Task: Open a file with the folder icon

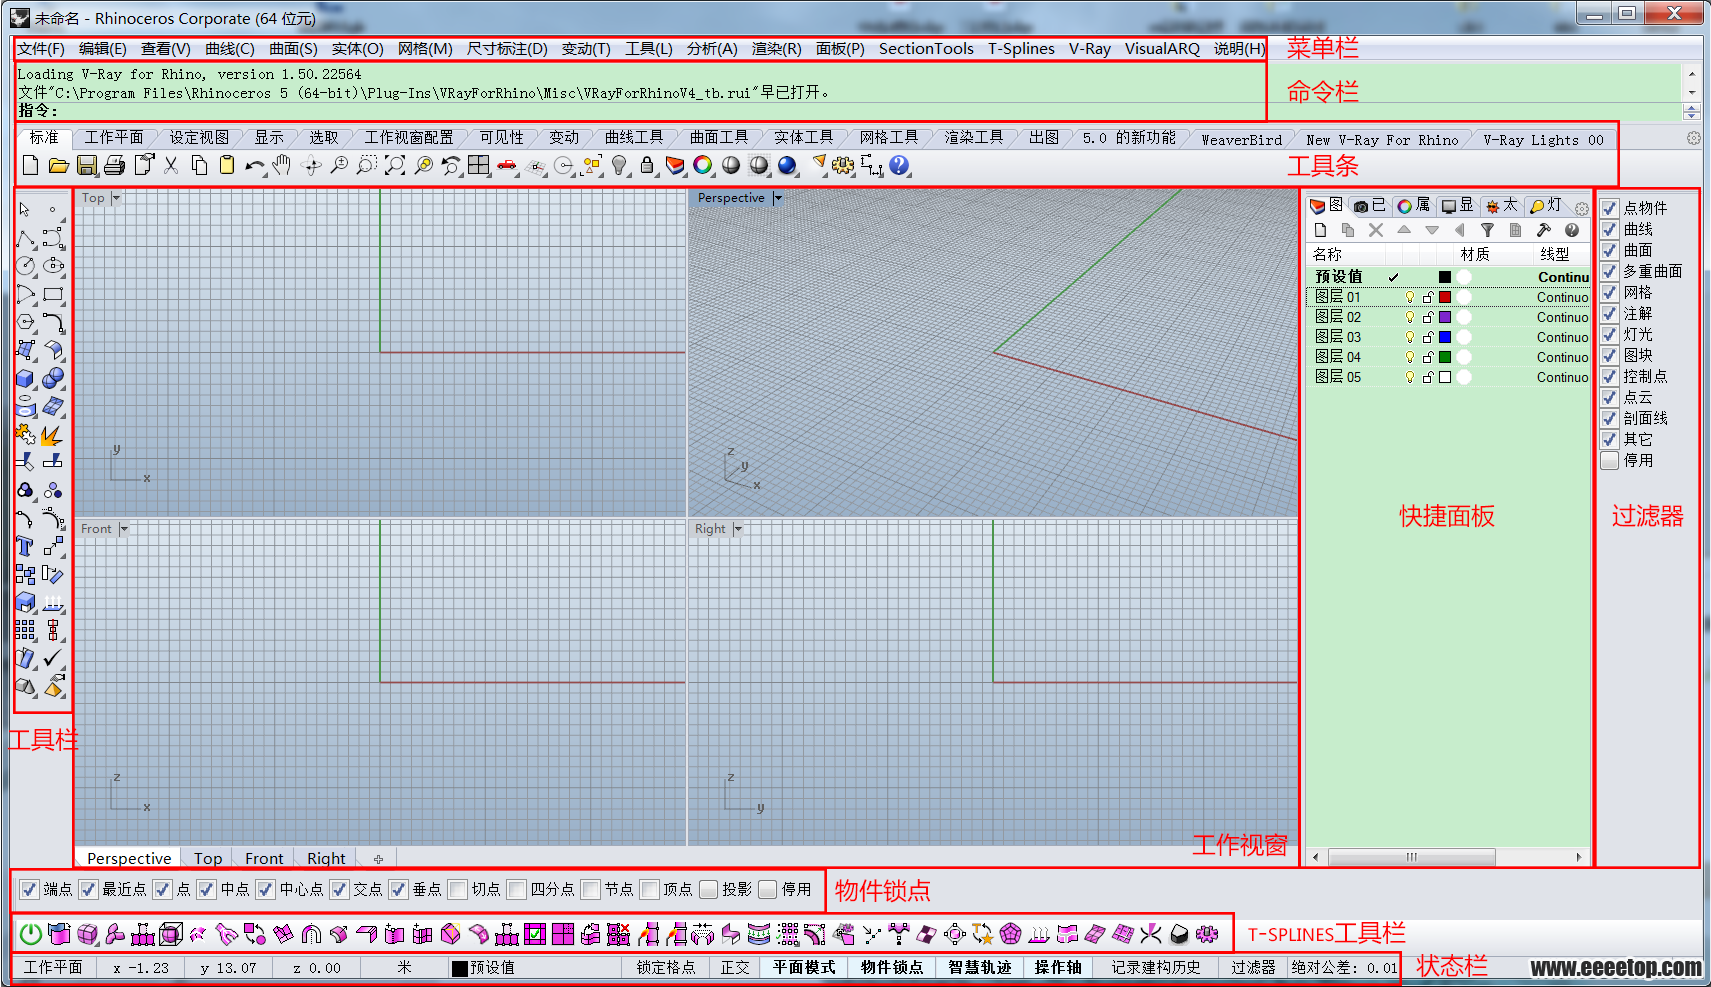Action: pyautogui.click(x=59, y=166)
